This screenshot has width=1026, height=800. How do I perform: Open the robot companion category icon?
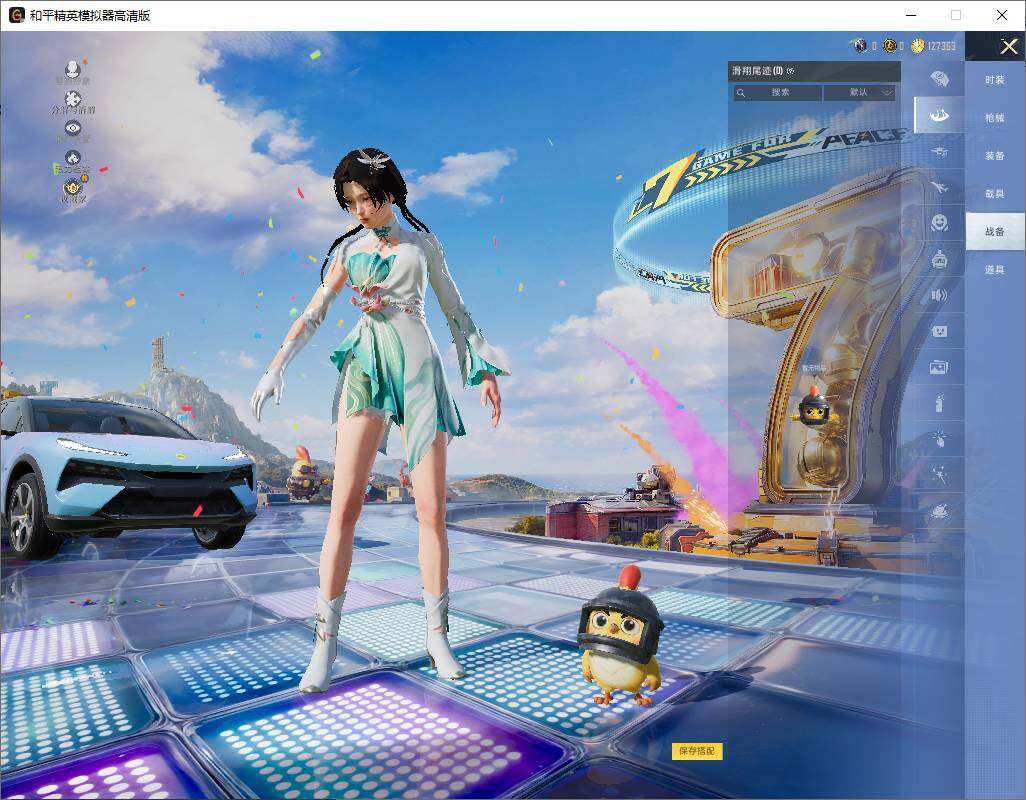[x=939, y=260]
